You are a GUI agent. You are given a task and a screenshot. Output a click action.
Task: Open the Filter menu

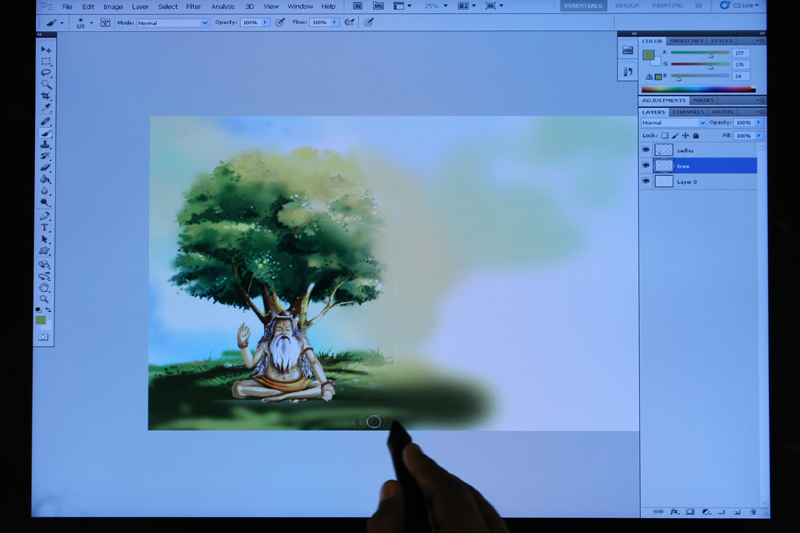click(193, 6)
